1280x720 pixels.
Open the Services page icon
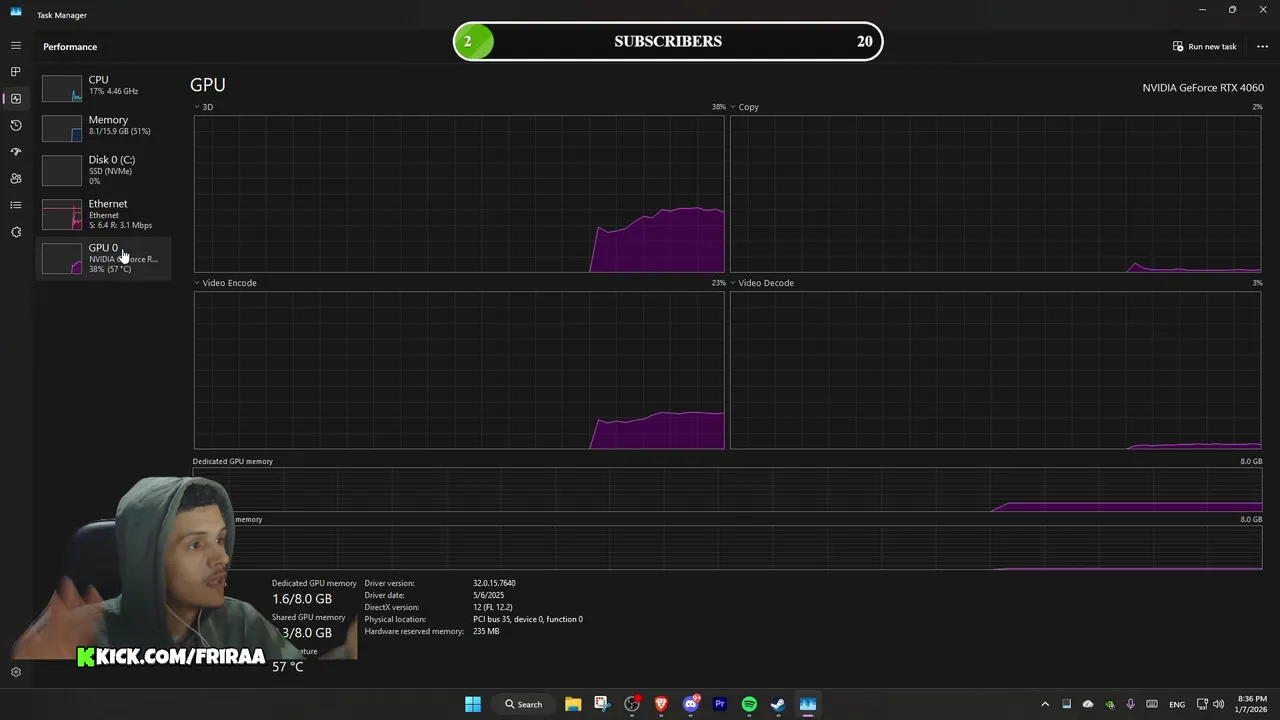point(16,232)
